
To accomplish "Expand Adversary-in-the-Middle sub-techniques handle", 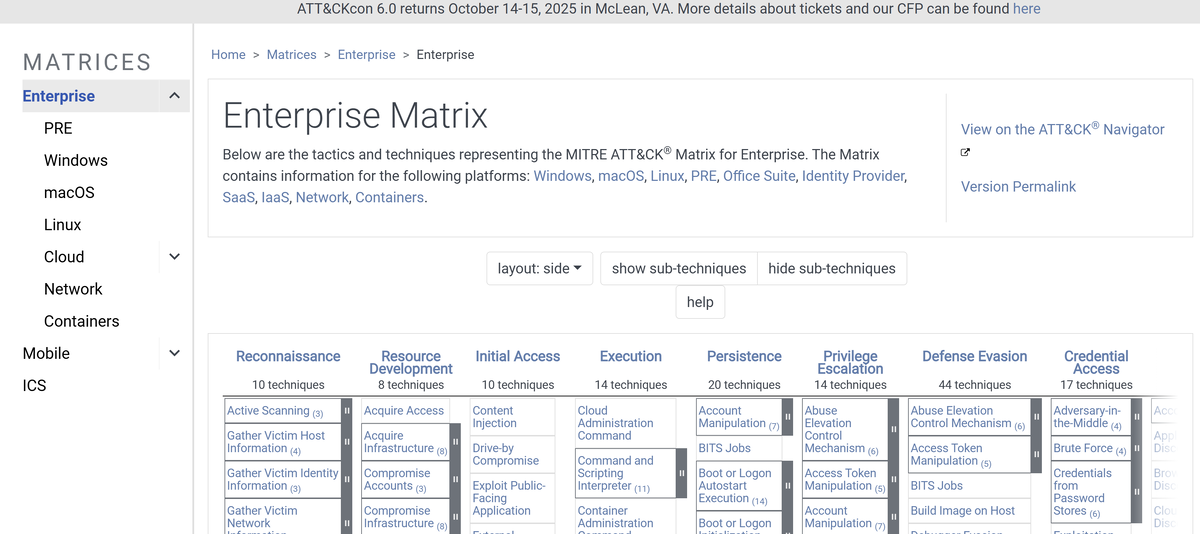I will click(x=1137, y=417).
